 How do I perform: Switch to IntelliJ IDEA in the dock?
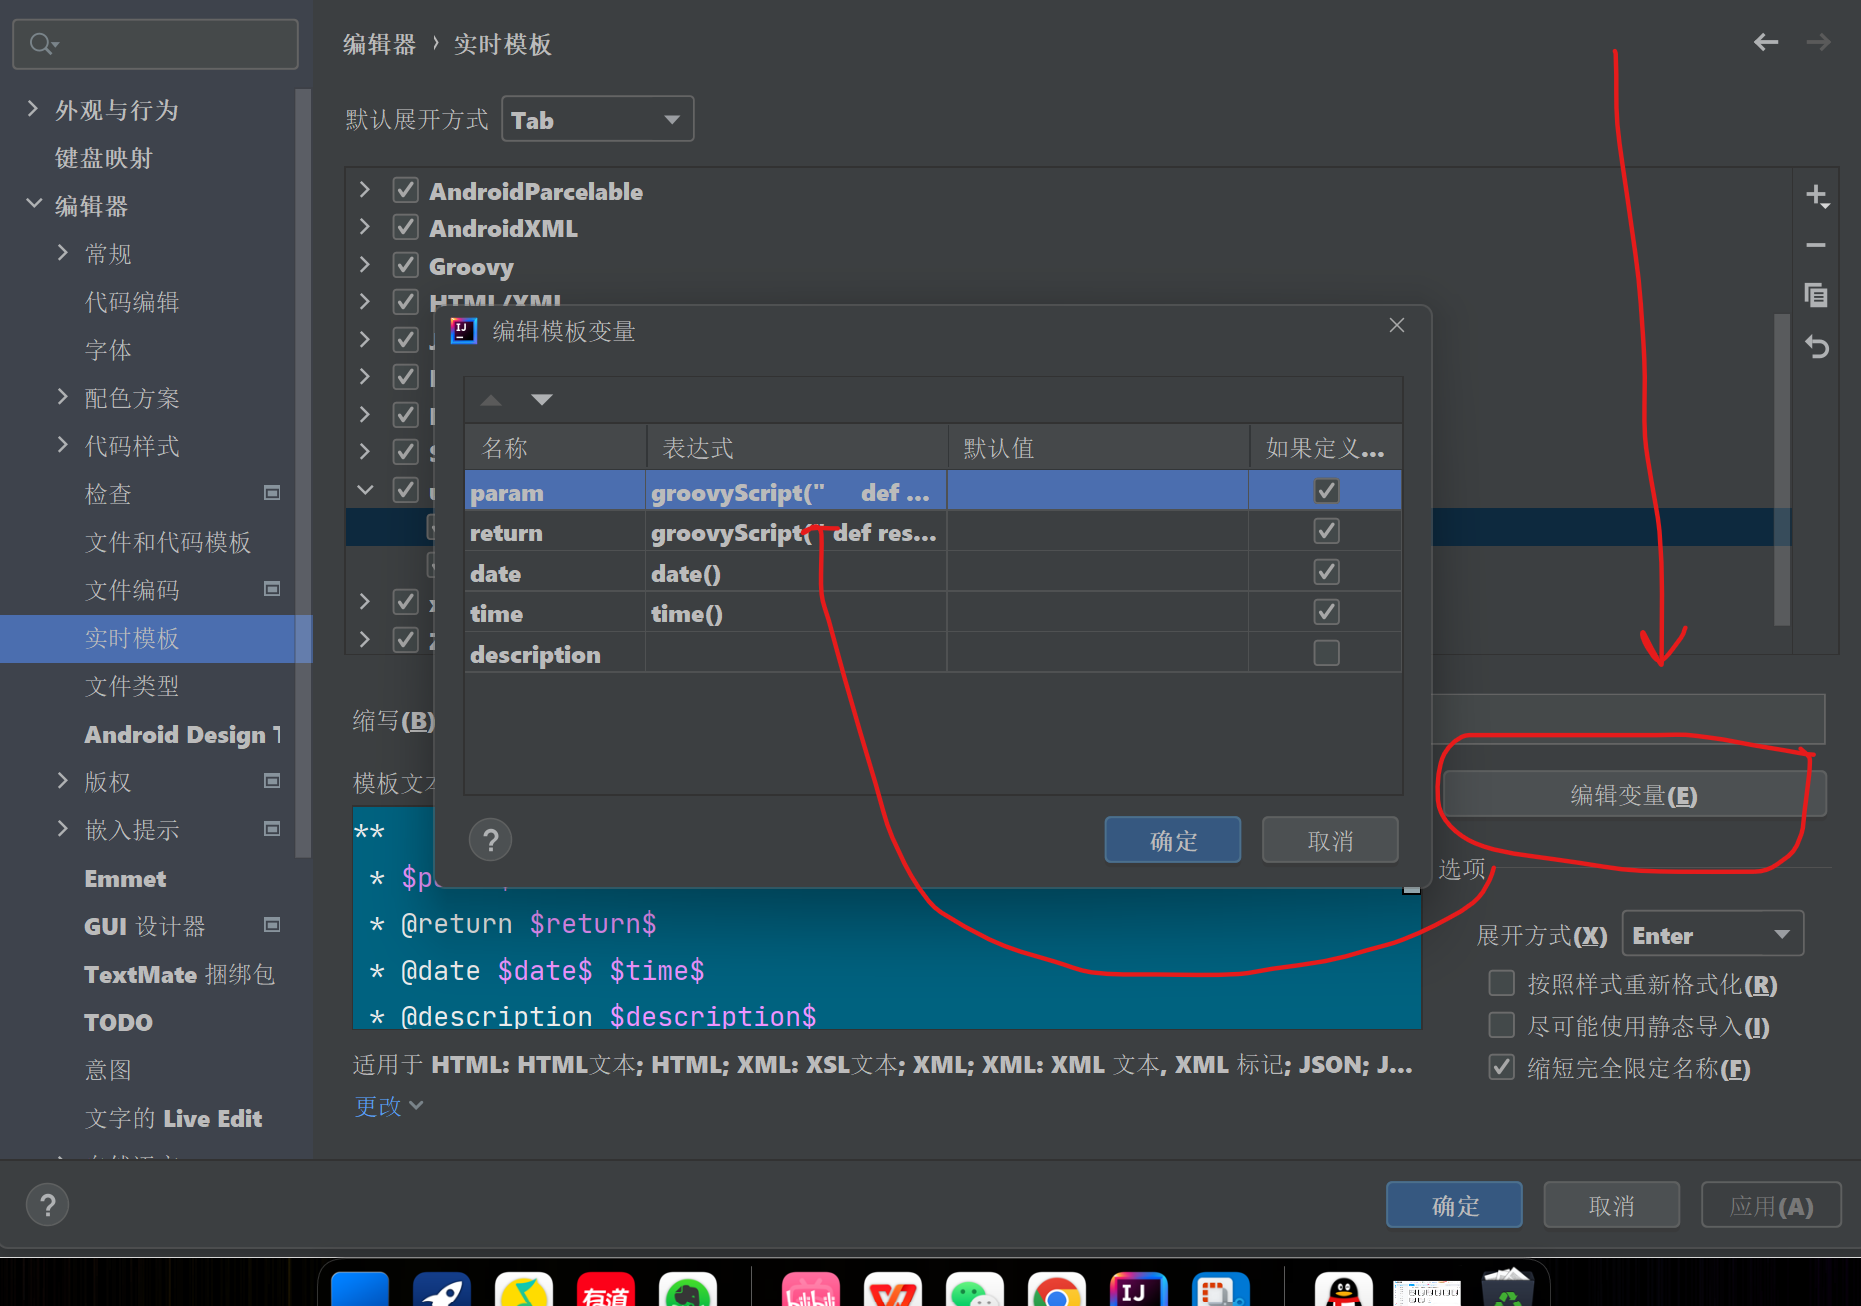(x=1139, y=1289)
